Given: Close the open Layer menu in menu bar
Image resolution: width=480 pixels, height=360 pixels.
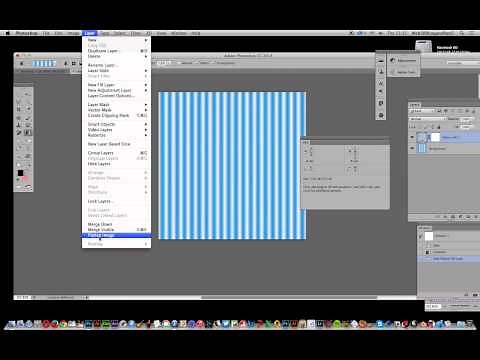Looking at the screenshot, I should click(89, 33).
